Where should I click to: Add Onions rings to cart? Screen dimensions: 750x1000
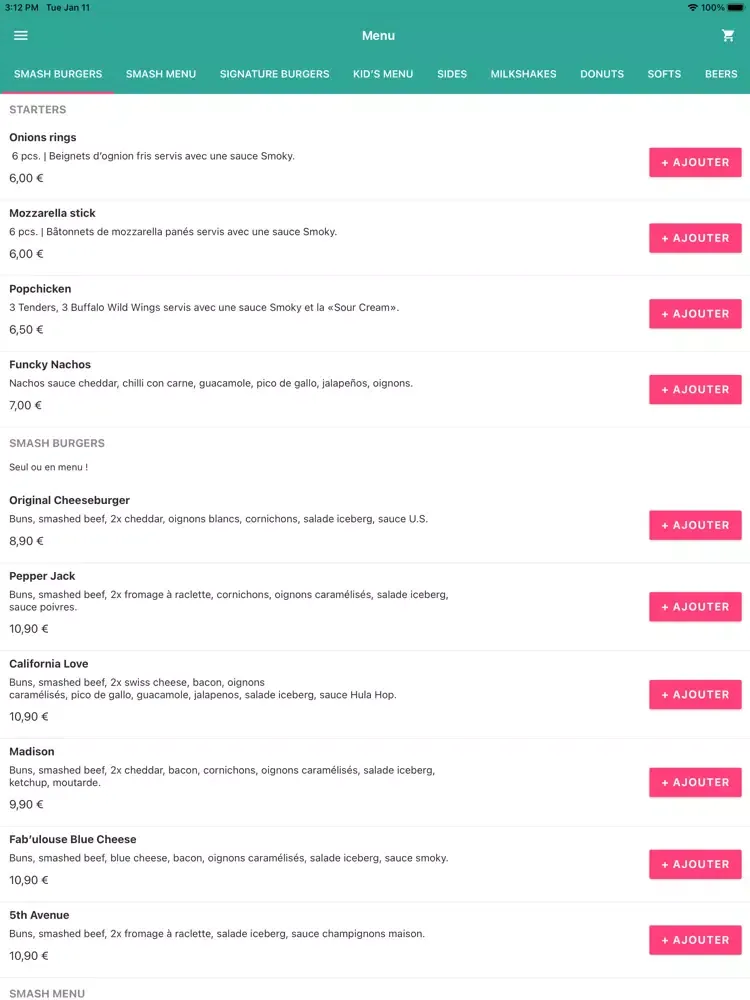coord(695,163)
